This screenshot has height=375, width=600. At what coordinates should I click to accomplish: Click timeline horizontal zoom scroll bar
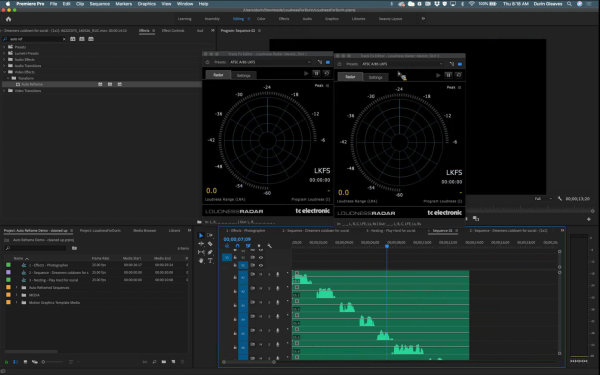249,362
